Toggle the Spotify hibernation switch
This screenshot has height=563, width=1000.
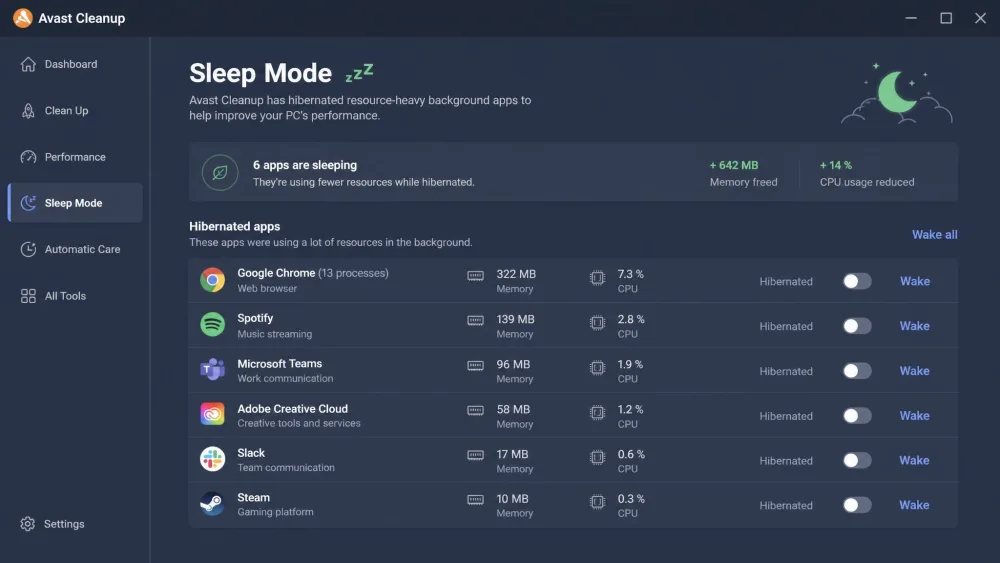pyautogui.click(x=857, y=326)
